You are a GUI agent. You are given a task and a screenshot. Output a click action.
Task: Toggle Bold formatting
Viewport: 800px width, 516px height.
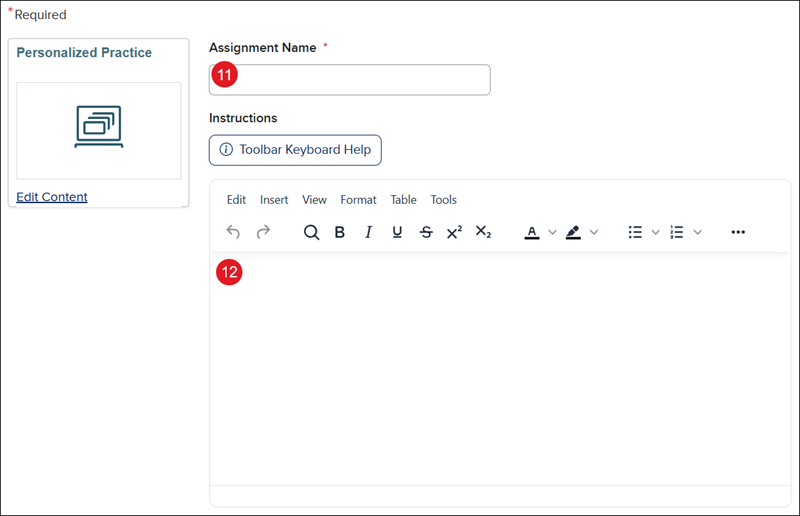(x=340, y=232)
